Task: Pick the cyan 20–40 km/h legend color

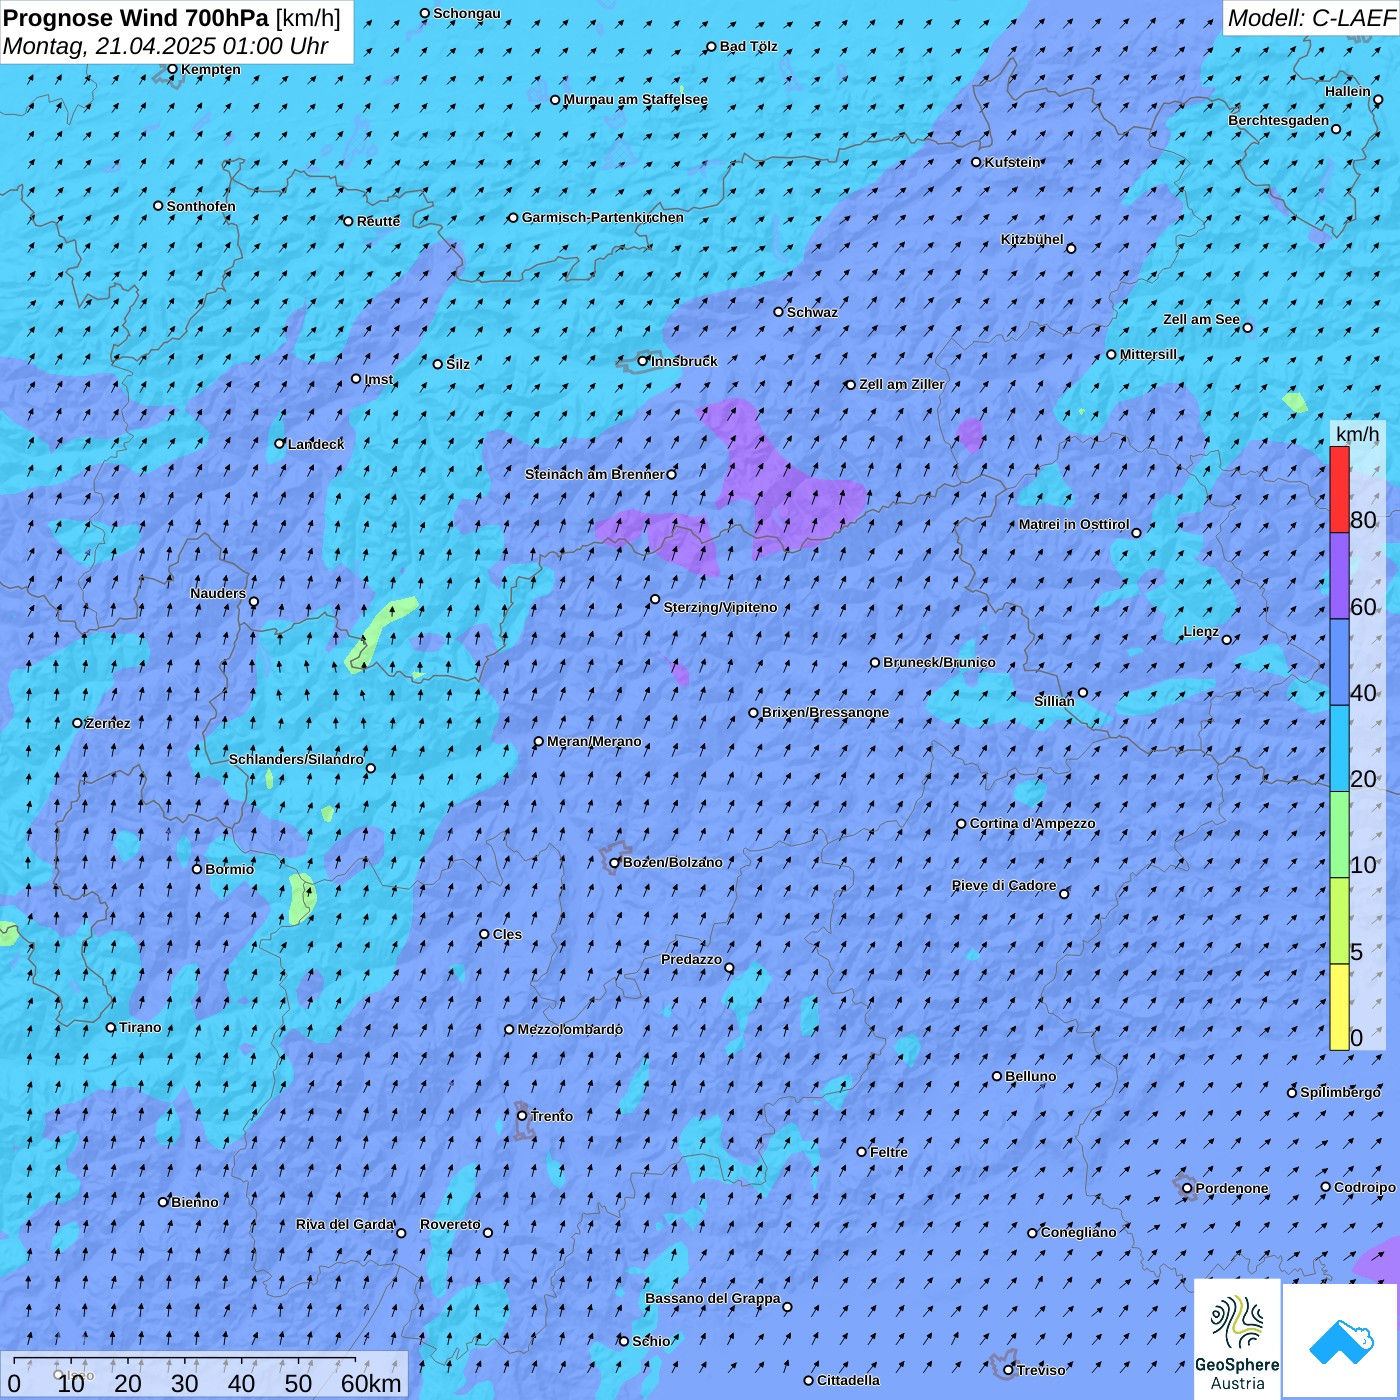Action: coord(1339,749)
